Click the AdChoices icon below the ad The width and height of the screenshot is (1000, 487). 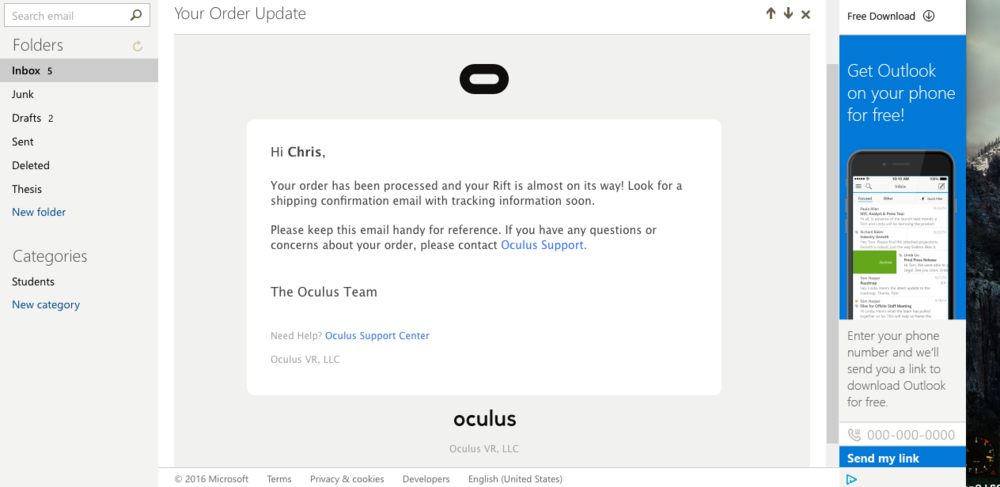[851, 479]
